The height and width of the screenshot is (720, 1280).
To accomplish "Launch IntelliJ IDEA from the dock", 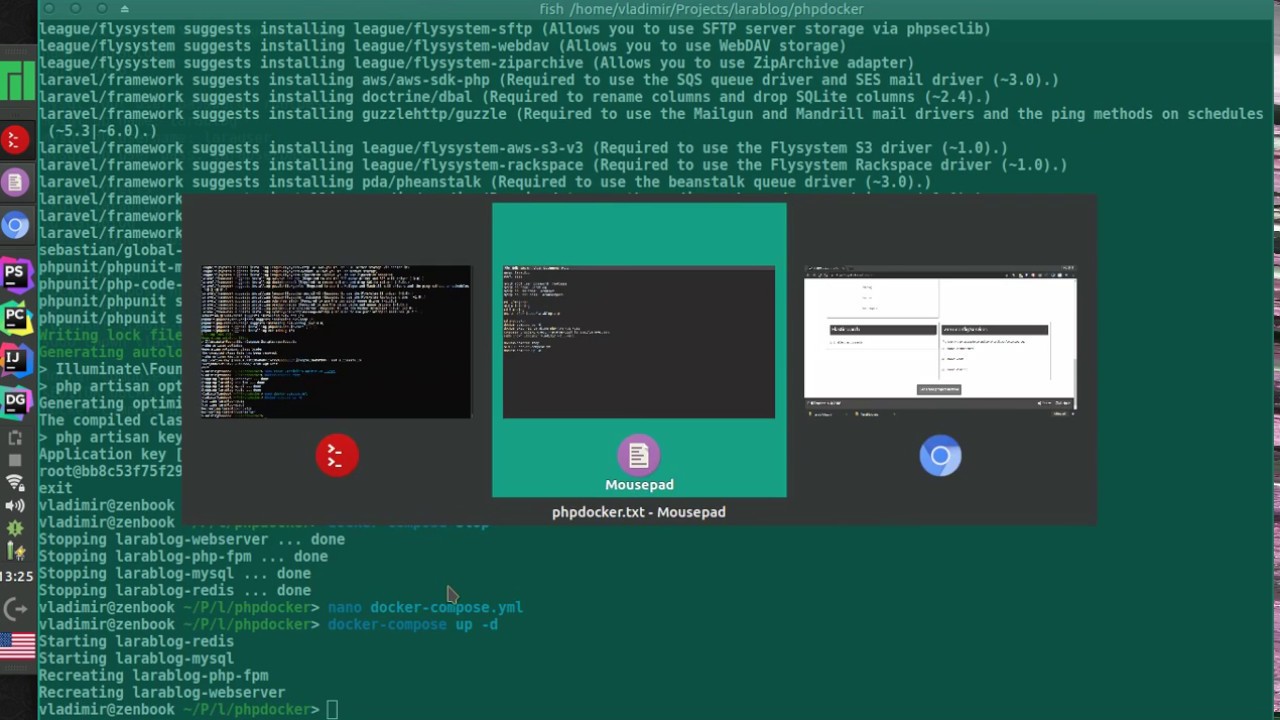I will [x=15, y=360].
